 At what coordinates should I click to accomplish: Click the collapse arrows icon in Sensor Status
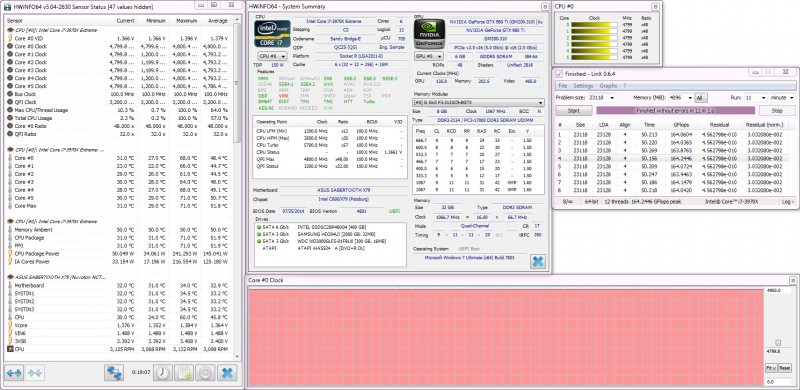35,373
